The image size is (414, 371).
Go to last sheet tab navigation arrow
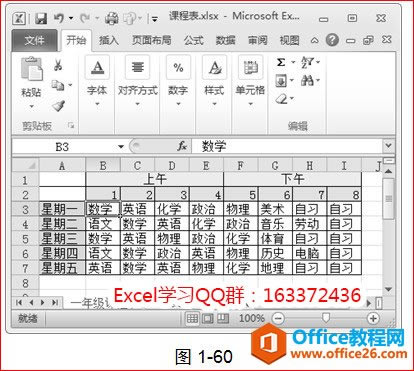click(54, 303)
